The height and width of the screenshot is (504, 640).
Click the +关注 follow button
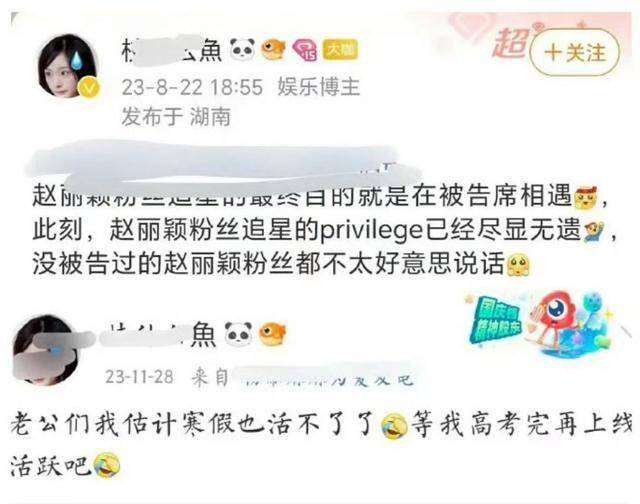574,53
